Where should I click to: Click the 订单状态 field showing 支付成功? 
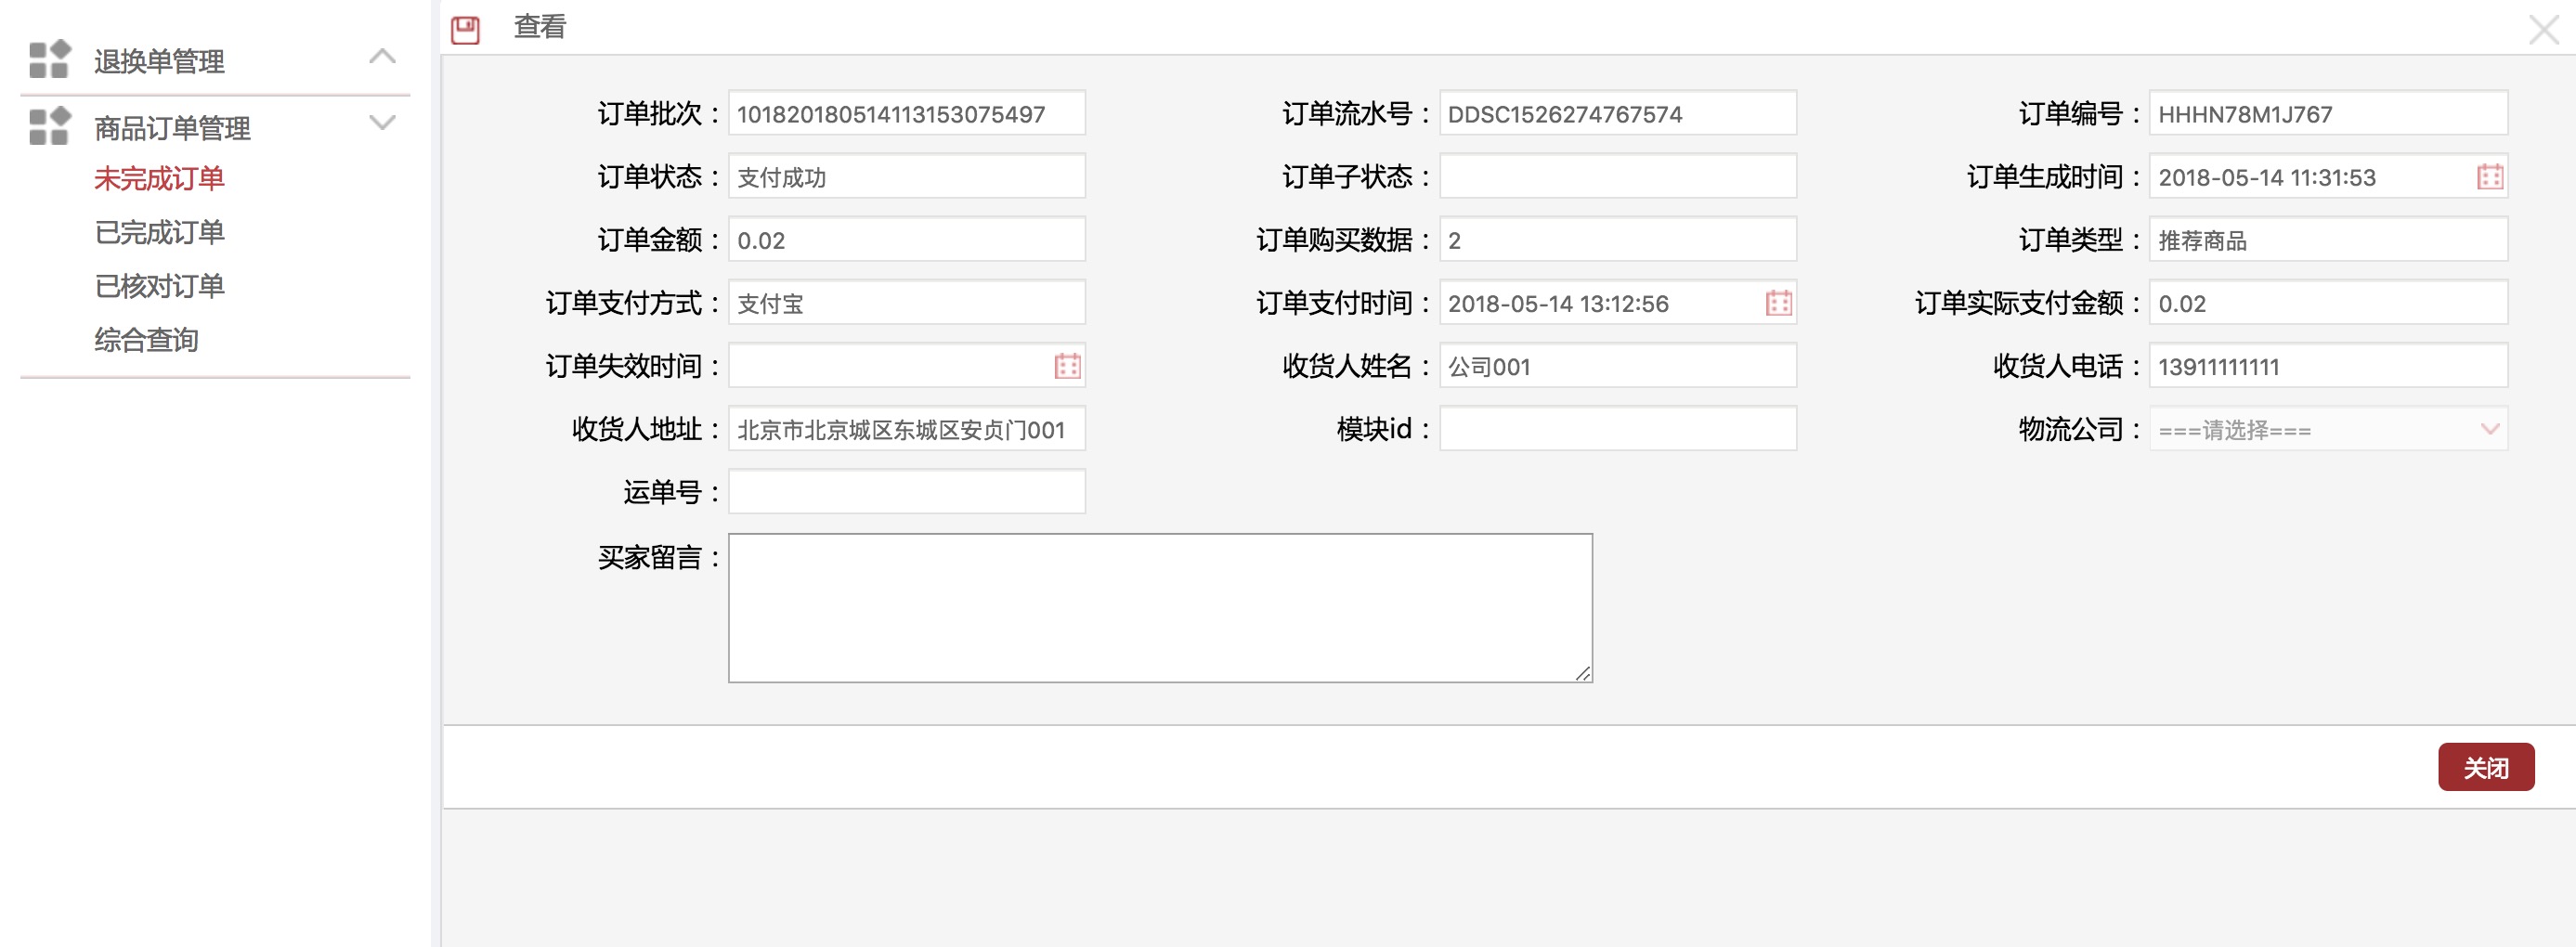[x=906, y=177]
